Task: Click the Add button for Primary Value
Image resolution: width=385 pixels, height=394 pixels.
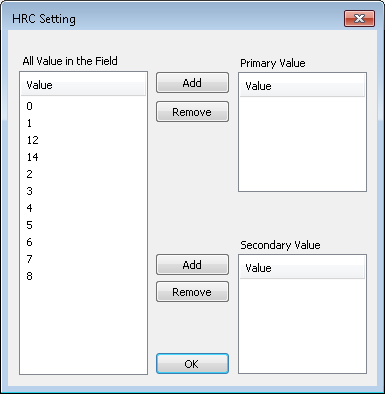Action: pyautogui.click(x=192, y=83)
